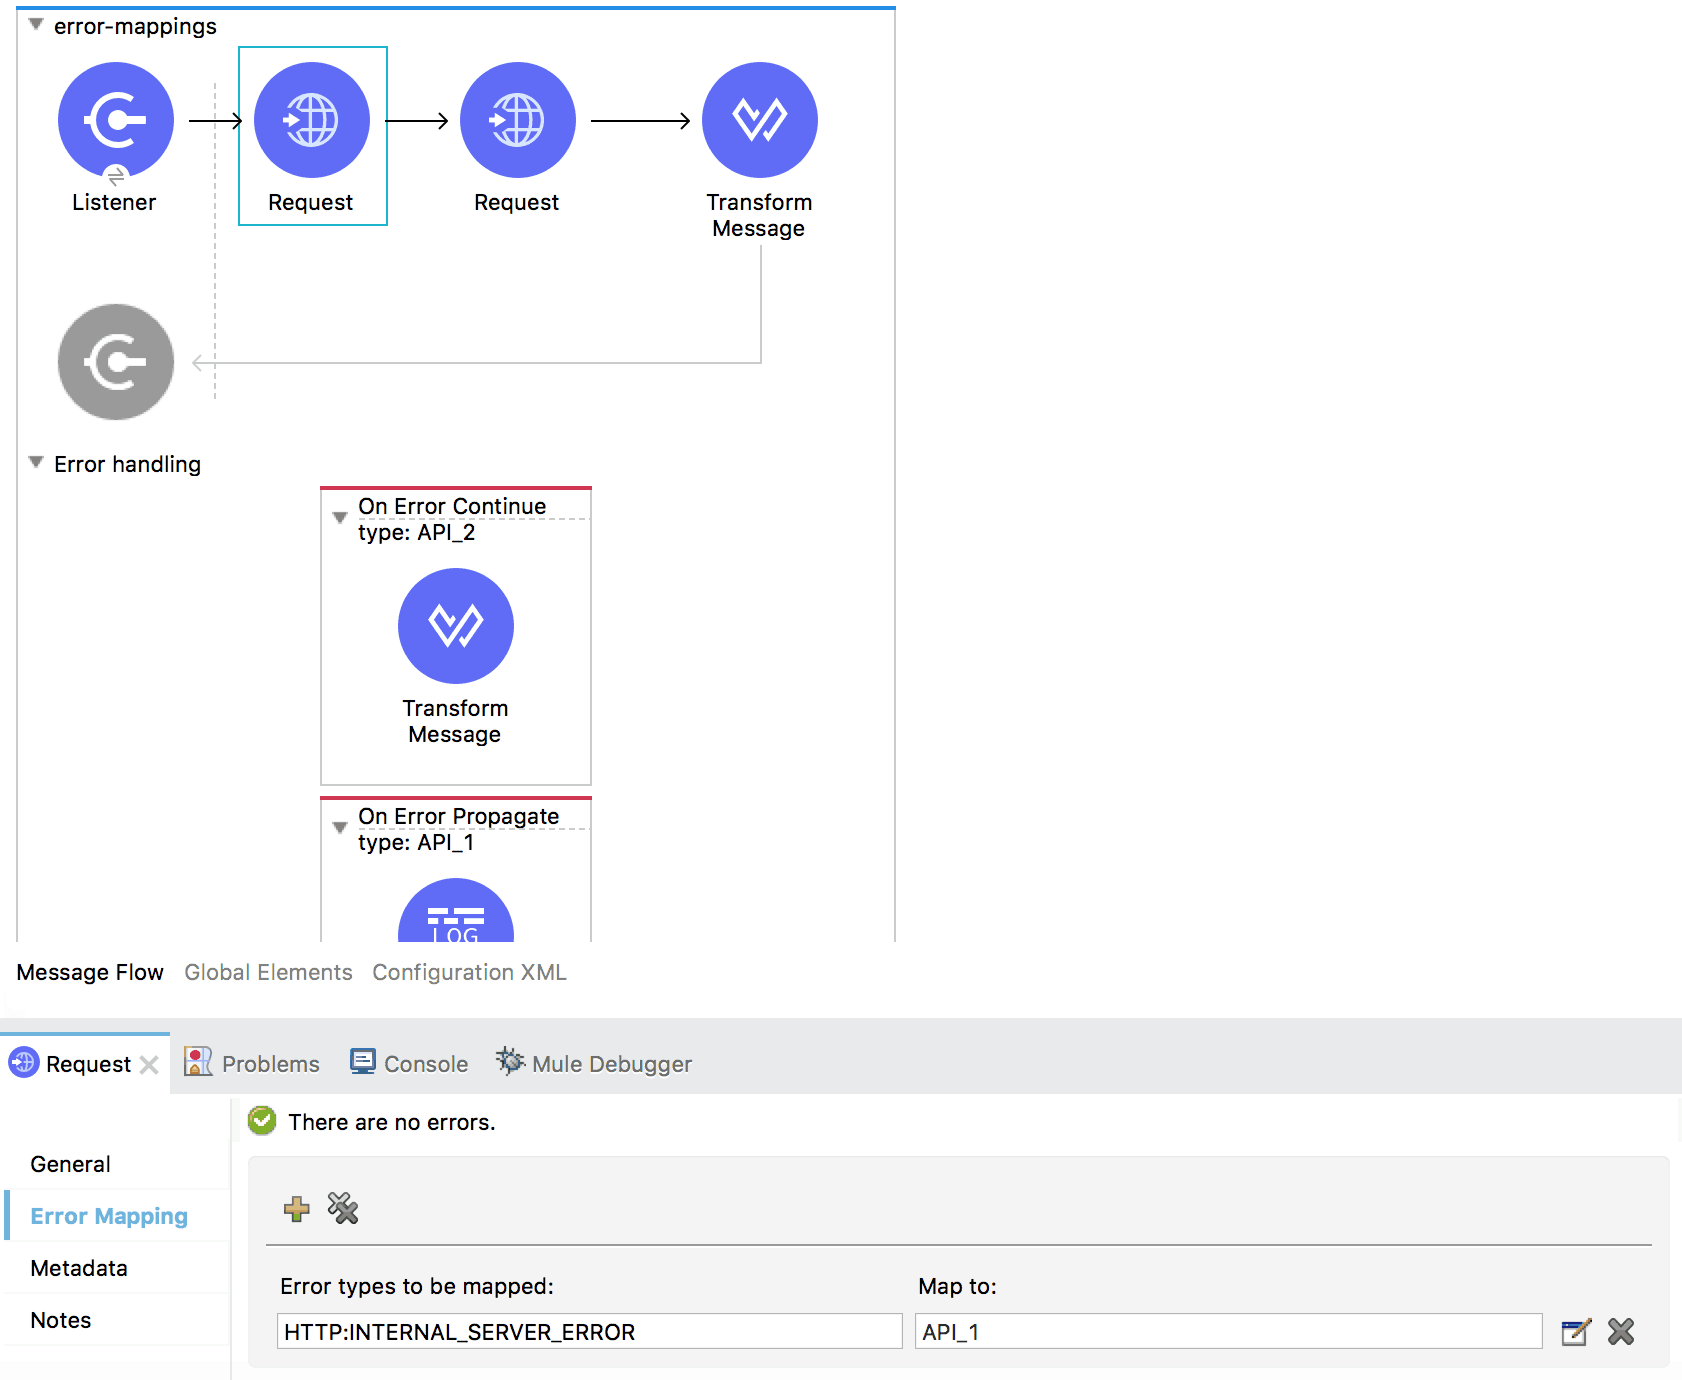The width and height of the screenshot is (1682, 1380).
Task: Close the Request properties tab
Action: point(149,1065)
